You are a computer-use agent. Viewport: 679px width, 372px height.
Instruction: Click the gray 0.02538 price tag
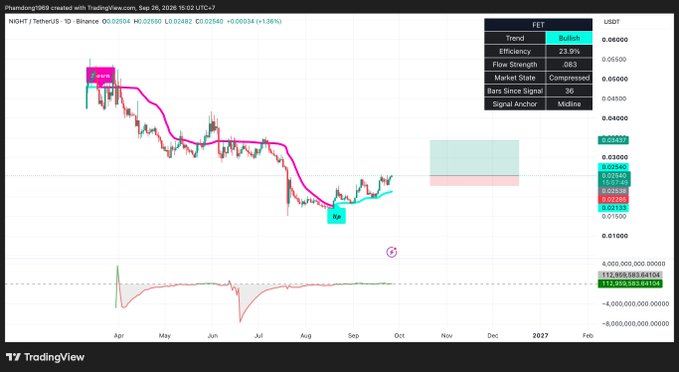pos(614,191)
